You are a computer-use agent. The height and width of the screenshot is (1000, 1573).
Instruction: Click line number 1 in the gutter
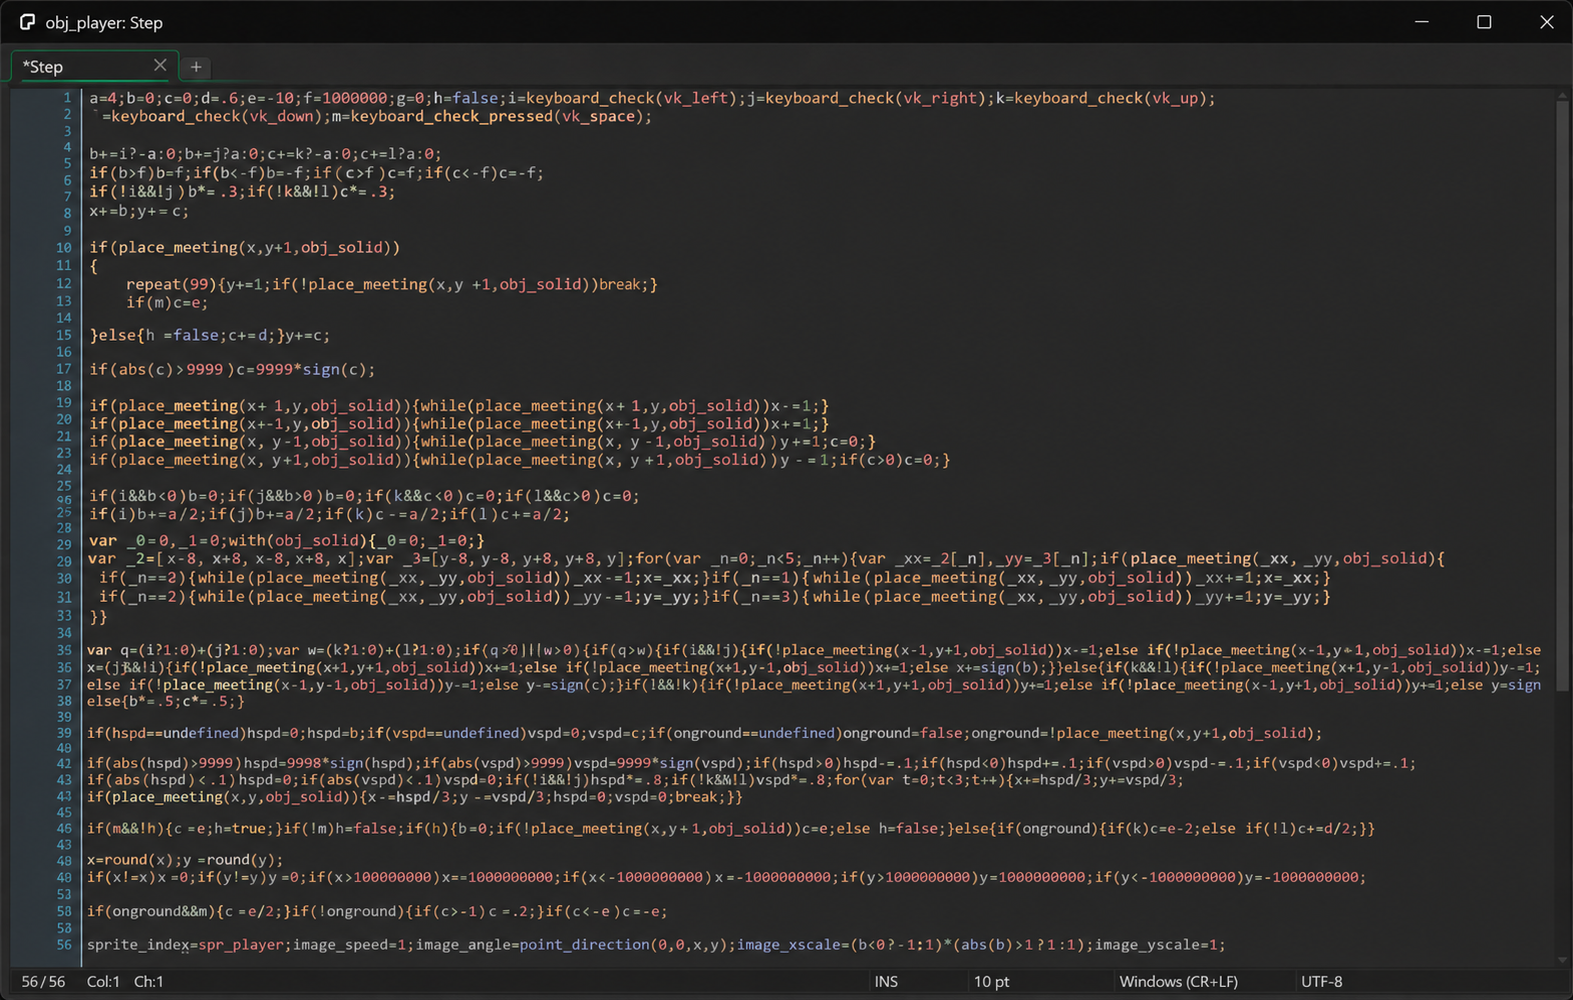(x=67, y=98)
